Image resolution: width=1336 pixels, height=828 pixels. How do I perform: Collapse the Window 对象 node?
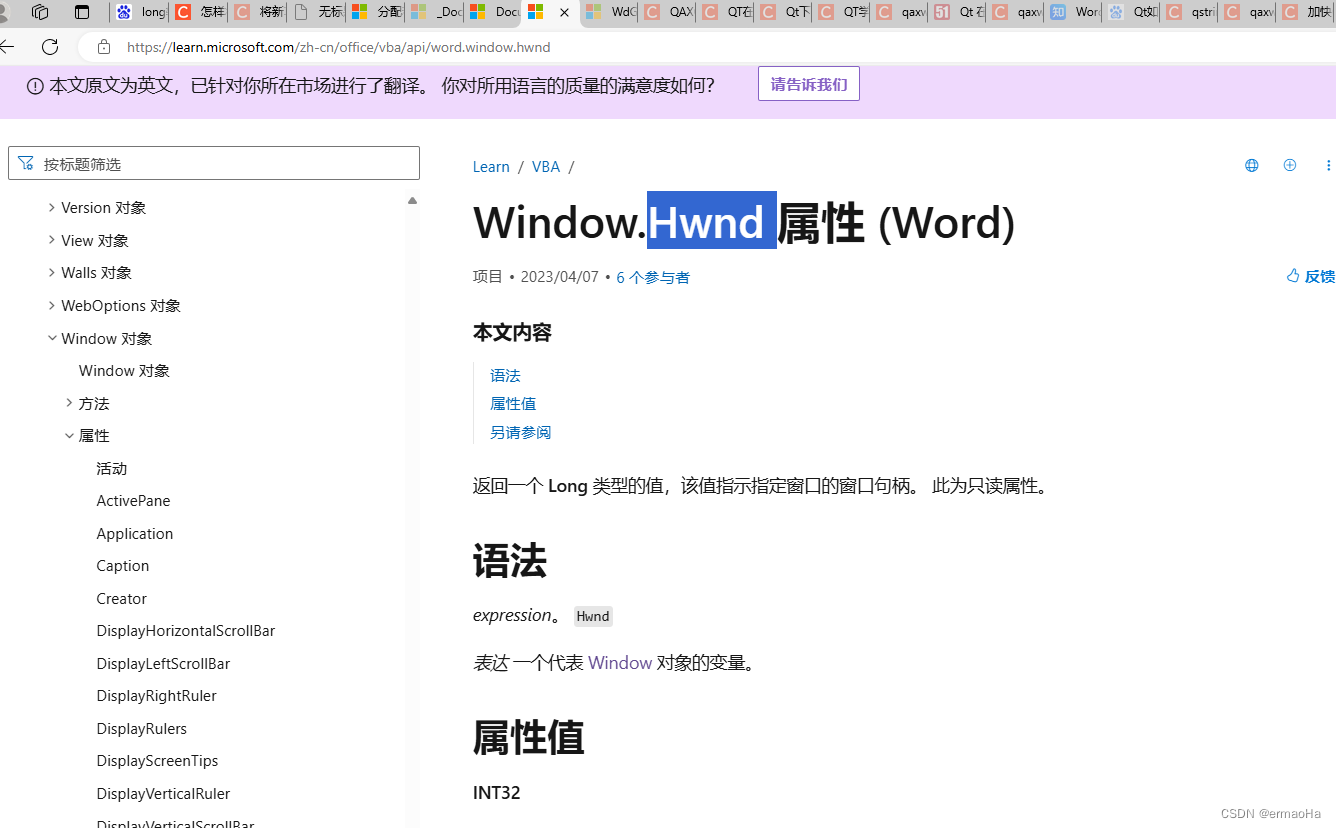coord(52,338)
